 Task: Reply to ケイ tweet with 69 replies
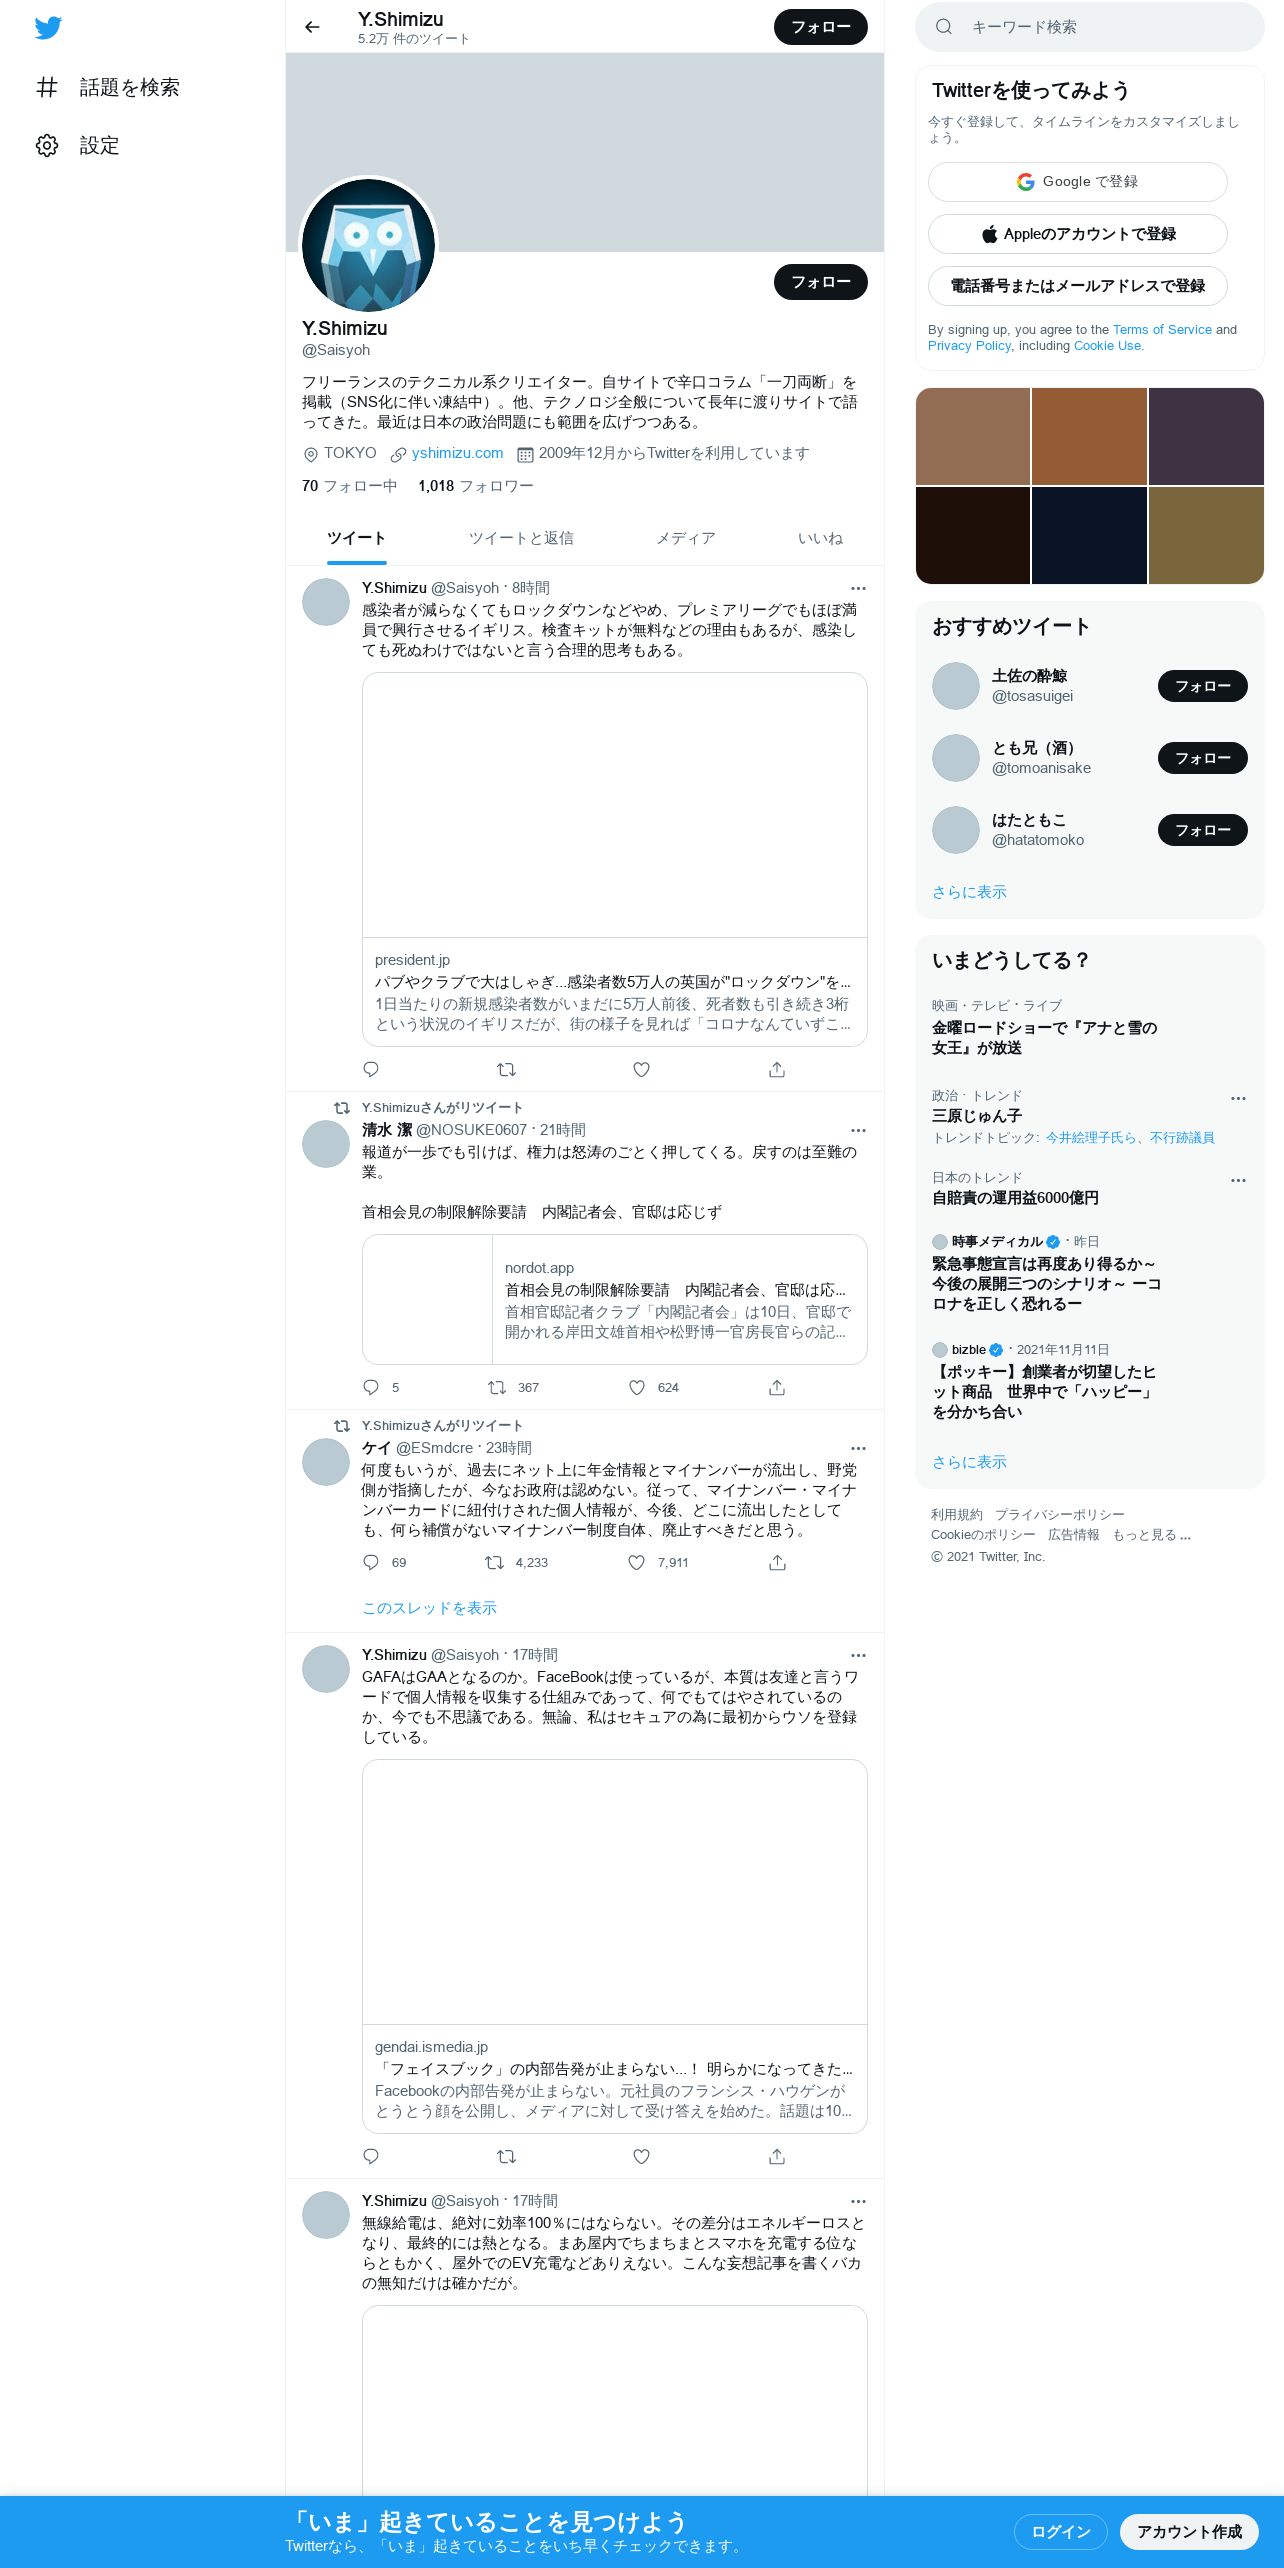[371, 1562]
